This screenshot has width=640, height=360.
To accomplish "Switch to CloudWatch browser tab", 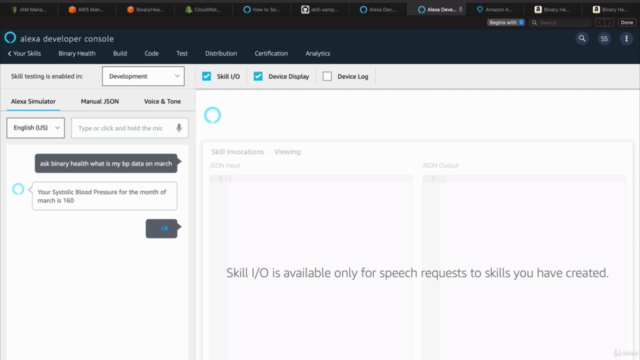I will point(203,9).
